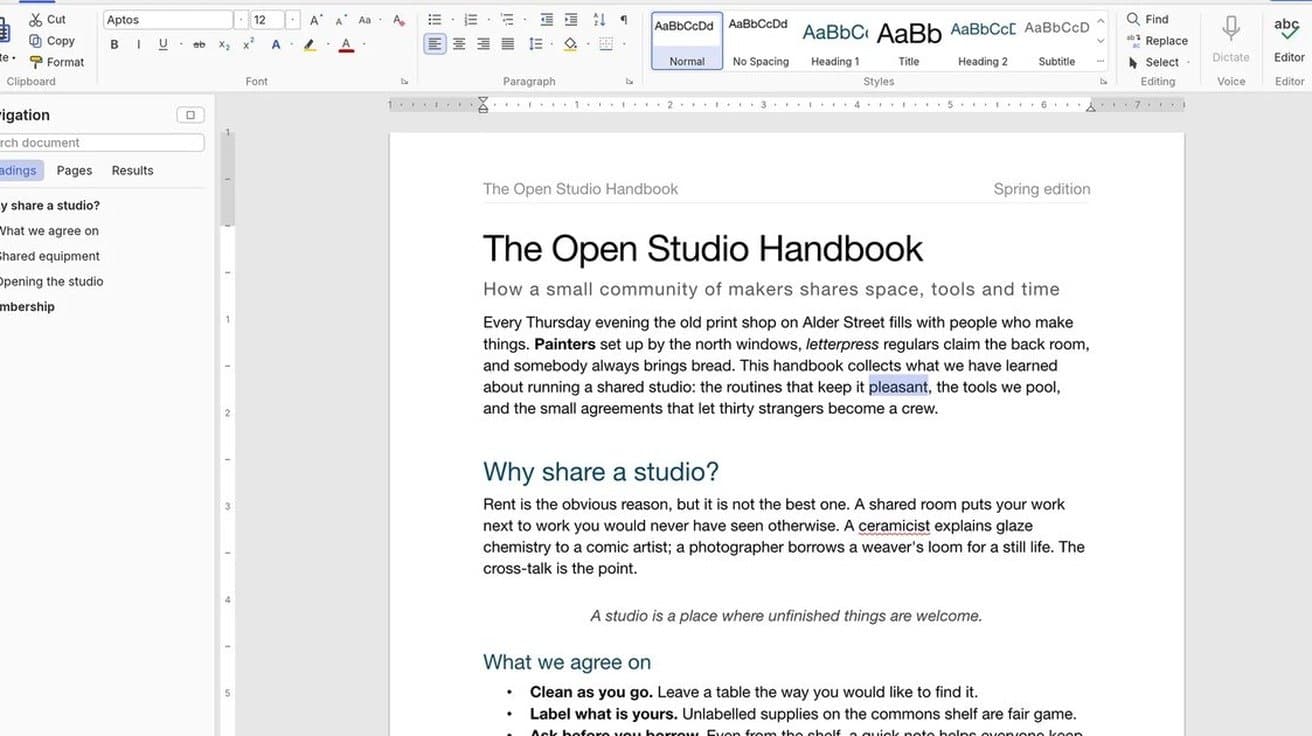Viewport: 1312px width, 736px height.
Task: Open the font name dropdown arrow
Action: coord(241,20)
